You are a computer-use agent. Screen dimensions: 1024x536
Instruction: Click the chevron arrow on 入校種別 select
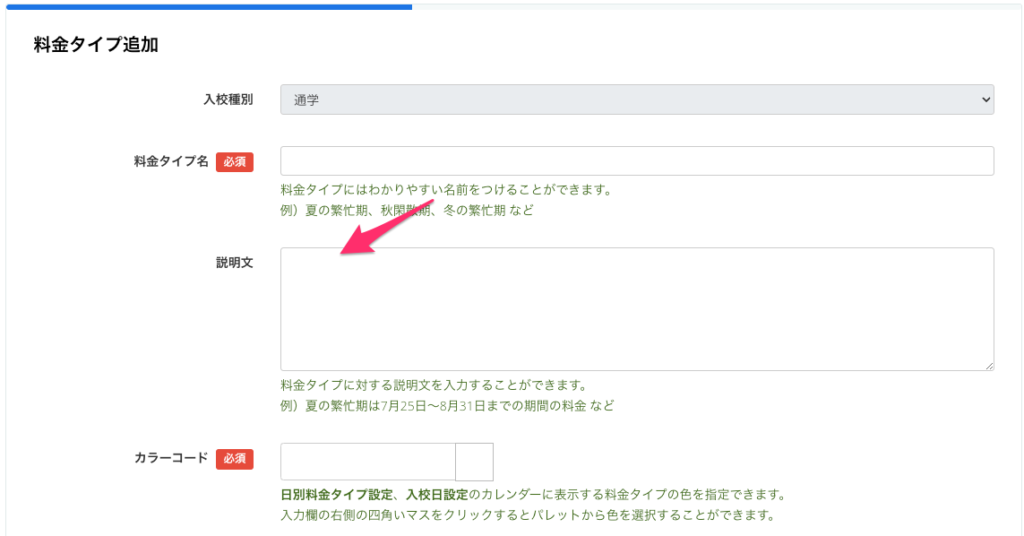985,99
